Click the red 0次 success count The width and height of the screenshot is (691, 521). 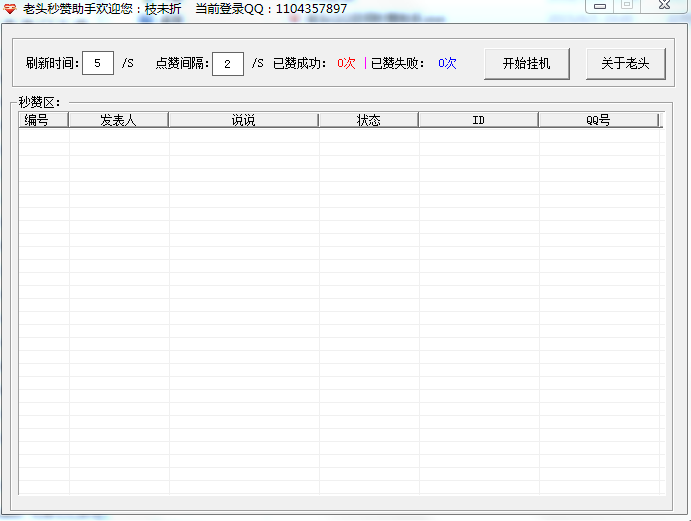coord(346,63)
